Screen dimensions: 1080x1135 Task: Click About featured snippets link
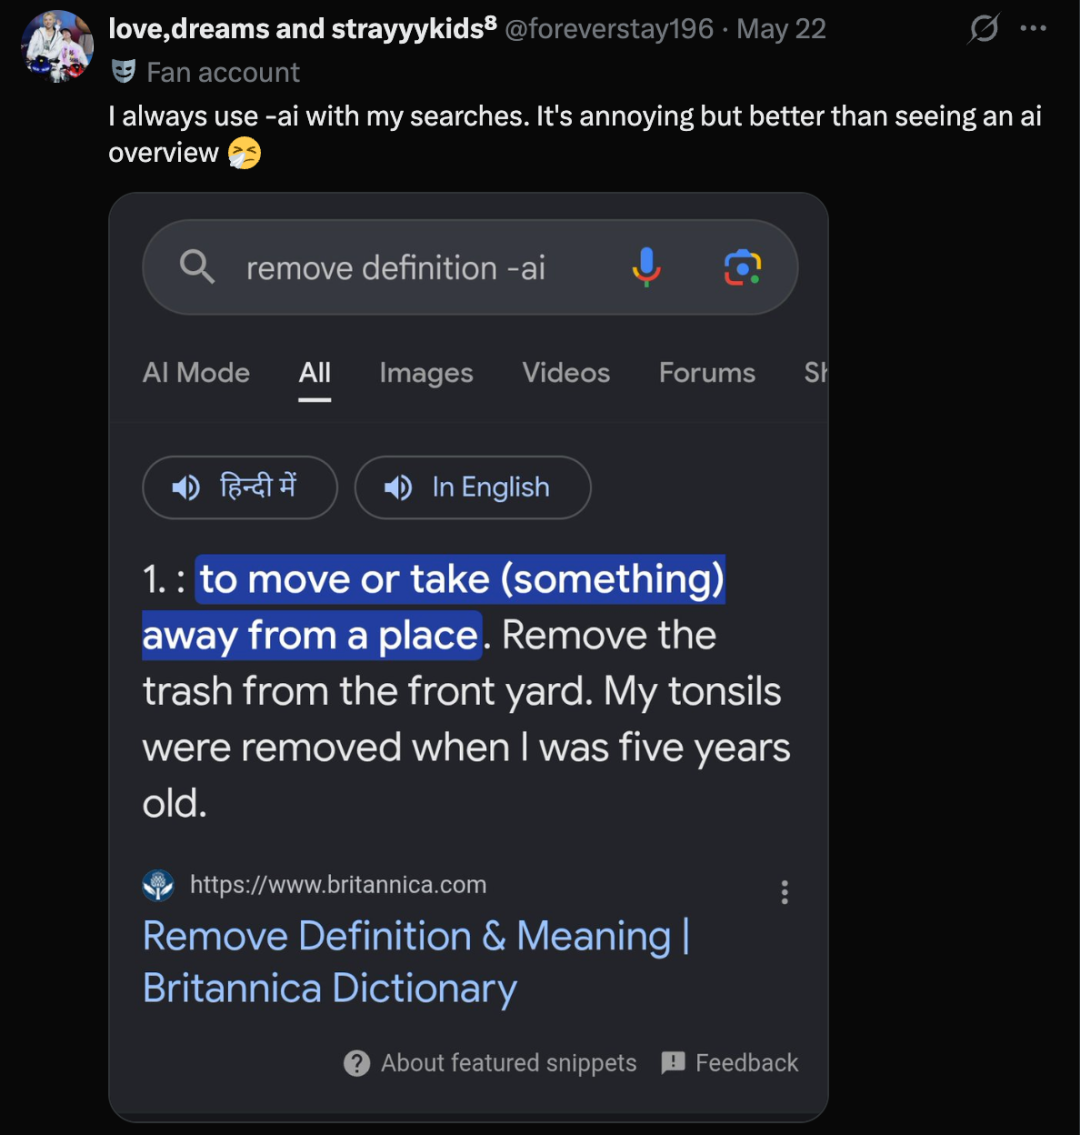[509, 1063]
